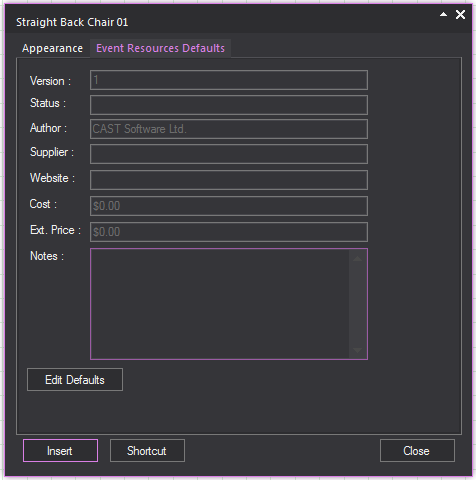Screen dimensions: 476x480
Task: Click inside the Website field
Action: click(x=229, y=180)
